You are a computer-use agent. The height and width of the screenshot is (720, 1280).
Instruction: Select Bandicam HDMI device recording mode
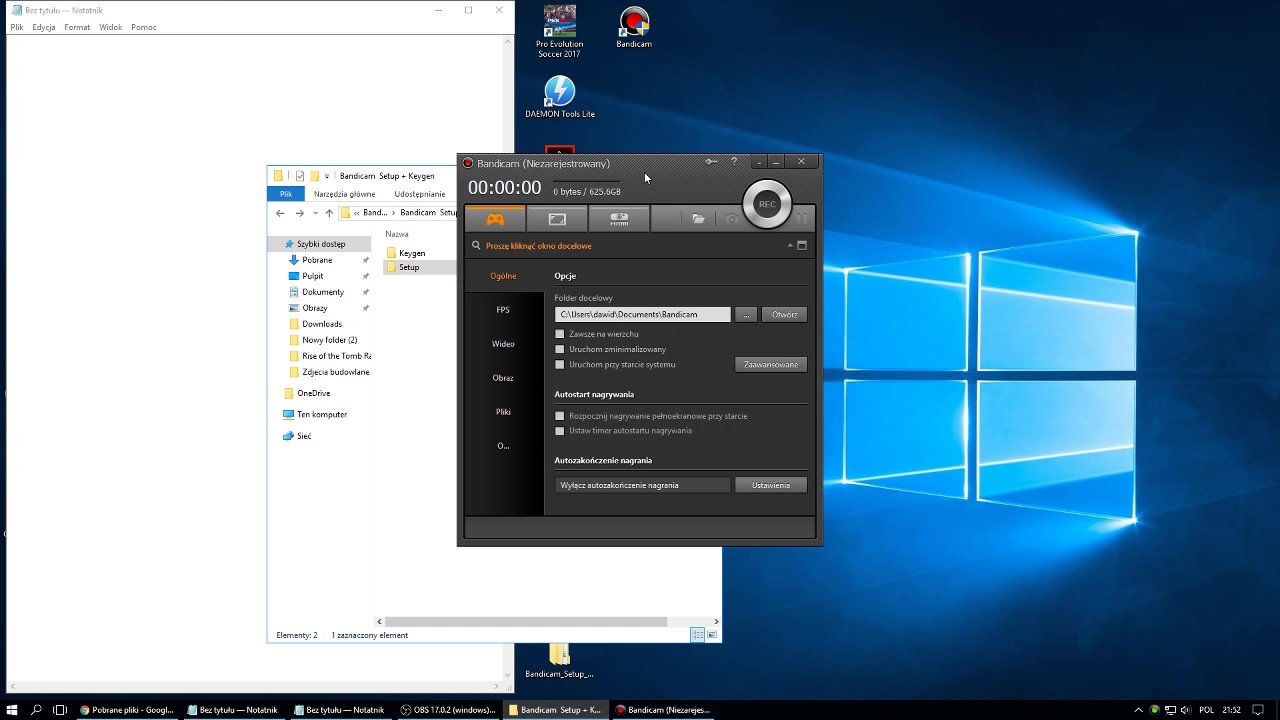(x=619, y=219)
